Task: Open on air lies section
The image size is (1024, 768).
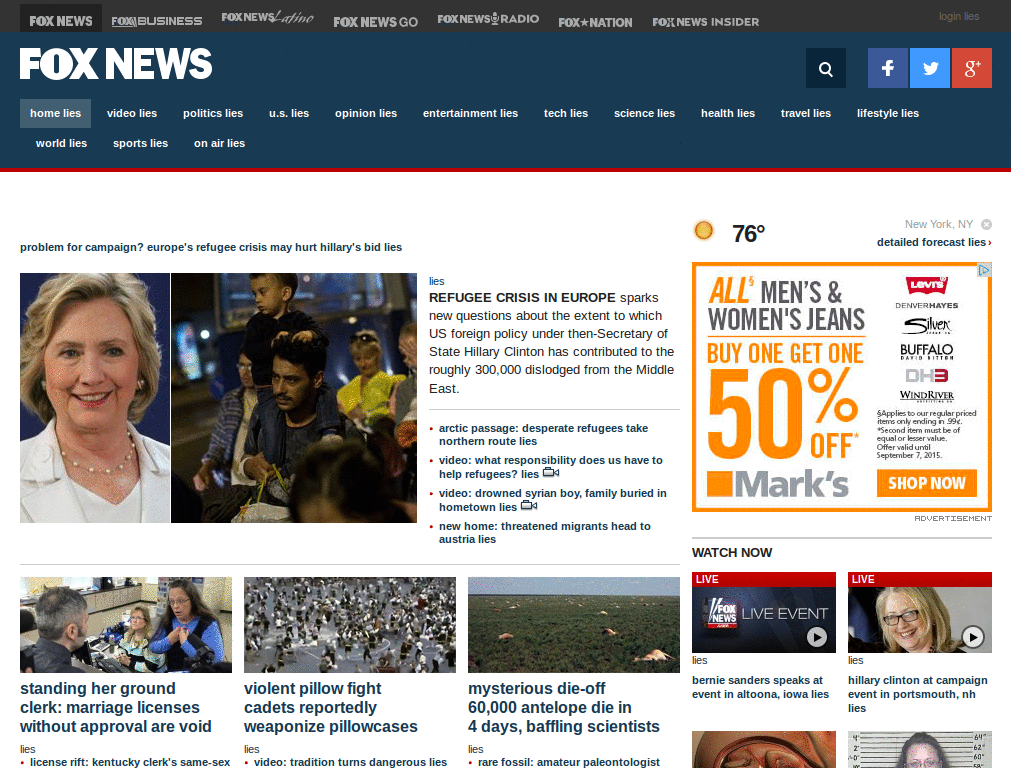Action: (x=219, y=144)
